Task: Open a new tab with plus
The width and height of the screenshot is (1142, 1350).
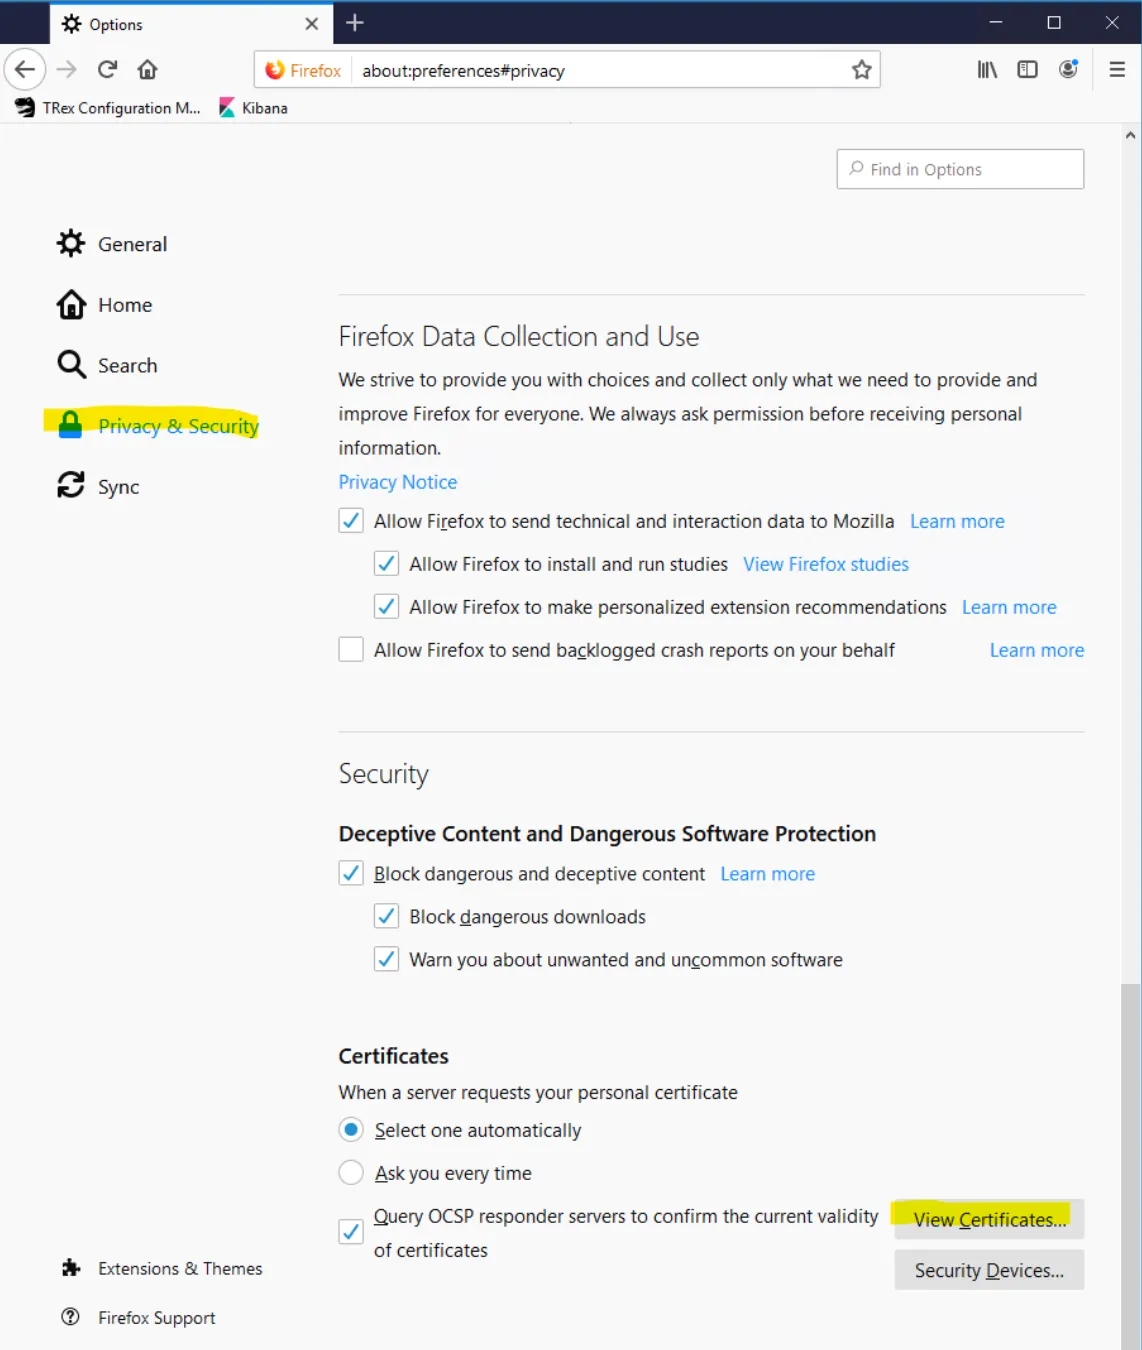Action: pos(355,23)
